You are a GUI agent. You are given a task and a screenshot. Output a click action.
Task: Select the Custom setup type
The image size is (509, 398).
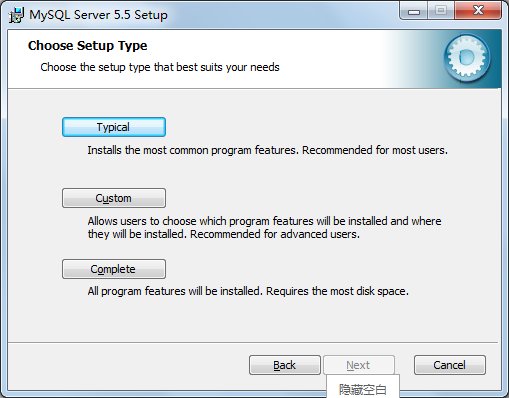(114, 198)
